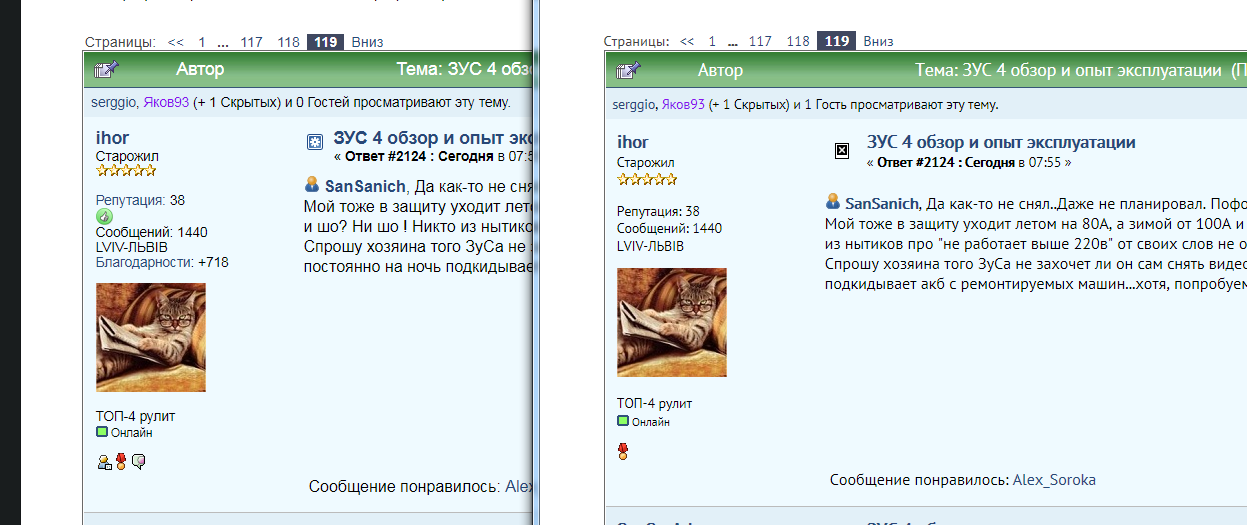Image resolution: width=1247 pixels, height=526 pixels.
Task: Jump to first page with left '<<' link
Action: point(176,42)
